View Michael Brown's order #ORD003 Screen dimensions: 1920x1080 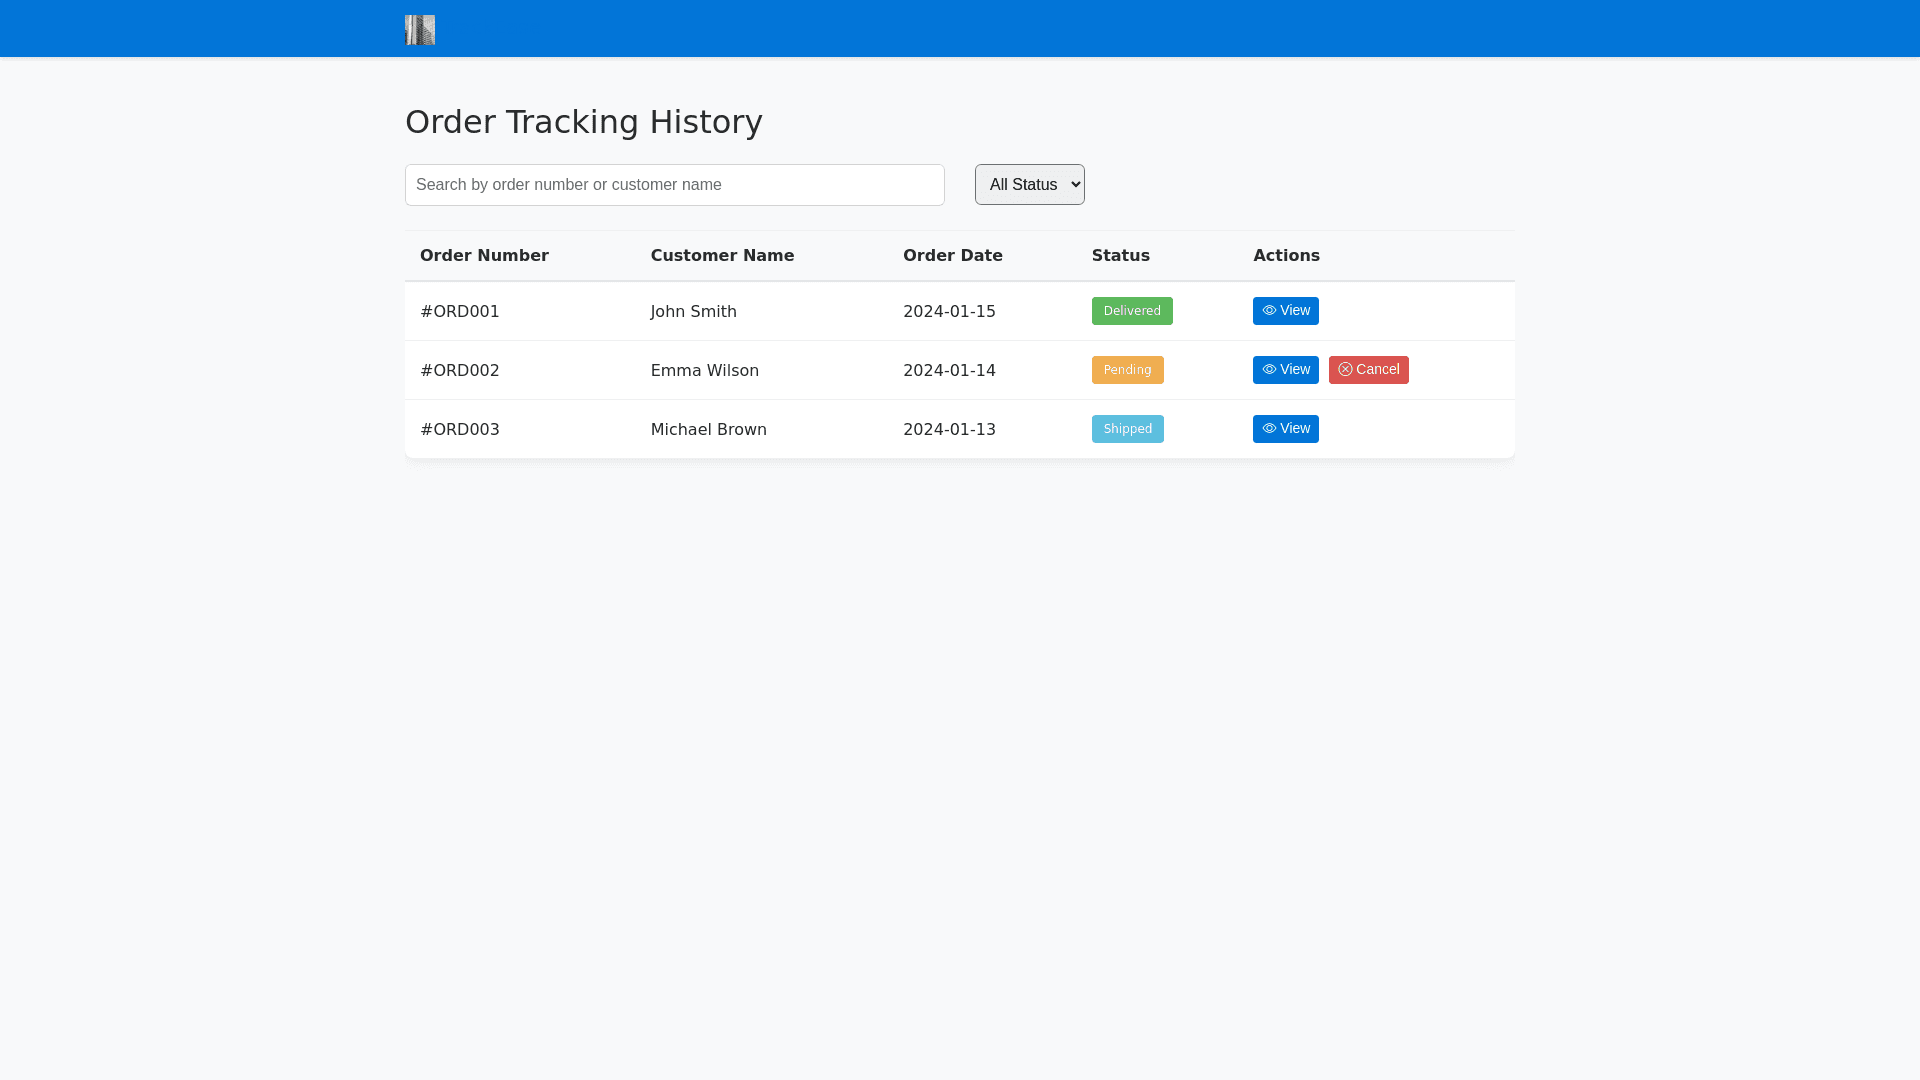1285,429
